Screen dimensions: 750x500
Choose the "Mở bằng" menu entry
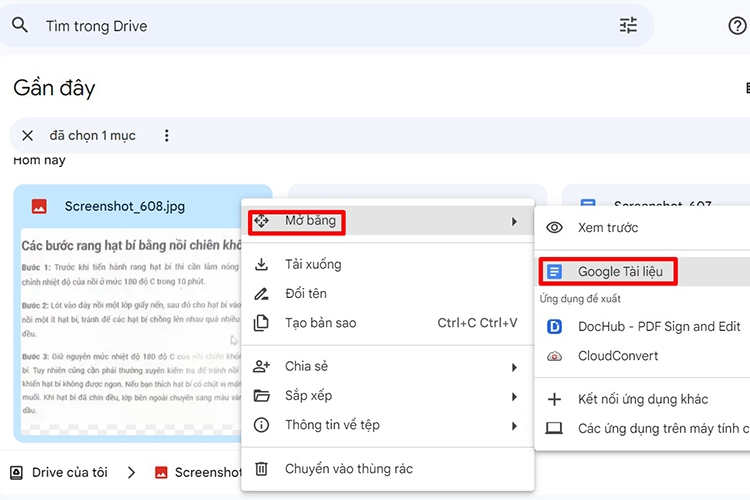point(387,221)
